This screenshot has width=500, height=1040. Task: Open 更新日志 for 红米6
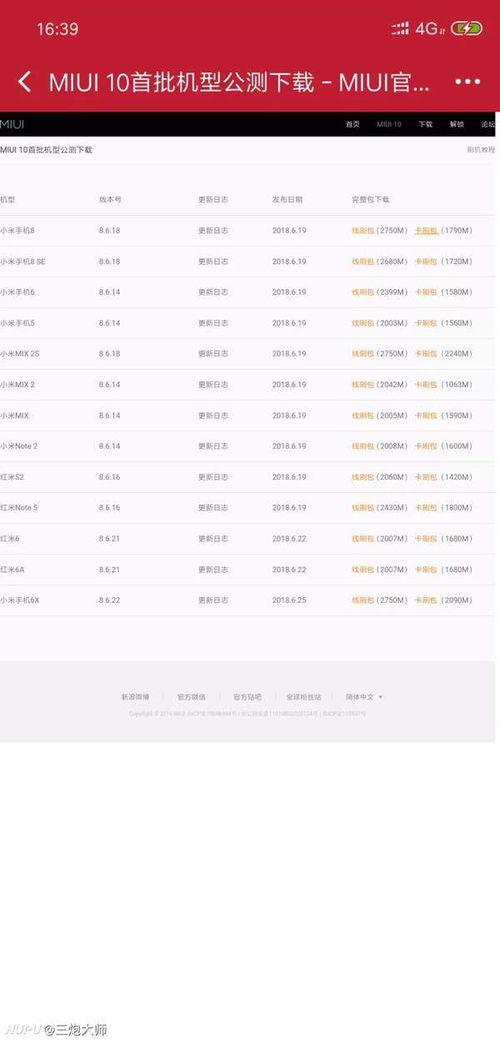(213, 539)
